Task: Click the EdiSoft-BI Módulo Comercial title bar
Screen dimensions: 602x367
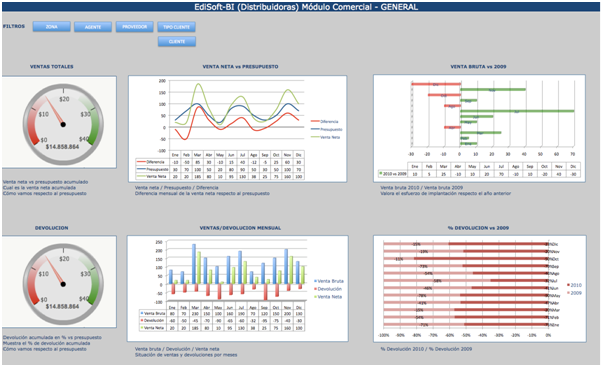Action: [x=301, y=7]
